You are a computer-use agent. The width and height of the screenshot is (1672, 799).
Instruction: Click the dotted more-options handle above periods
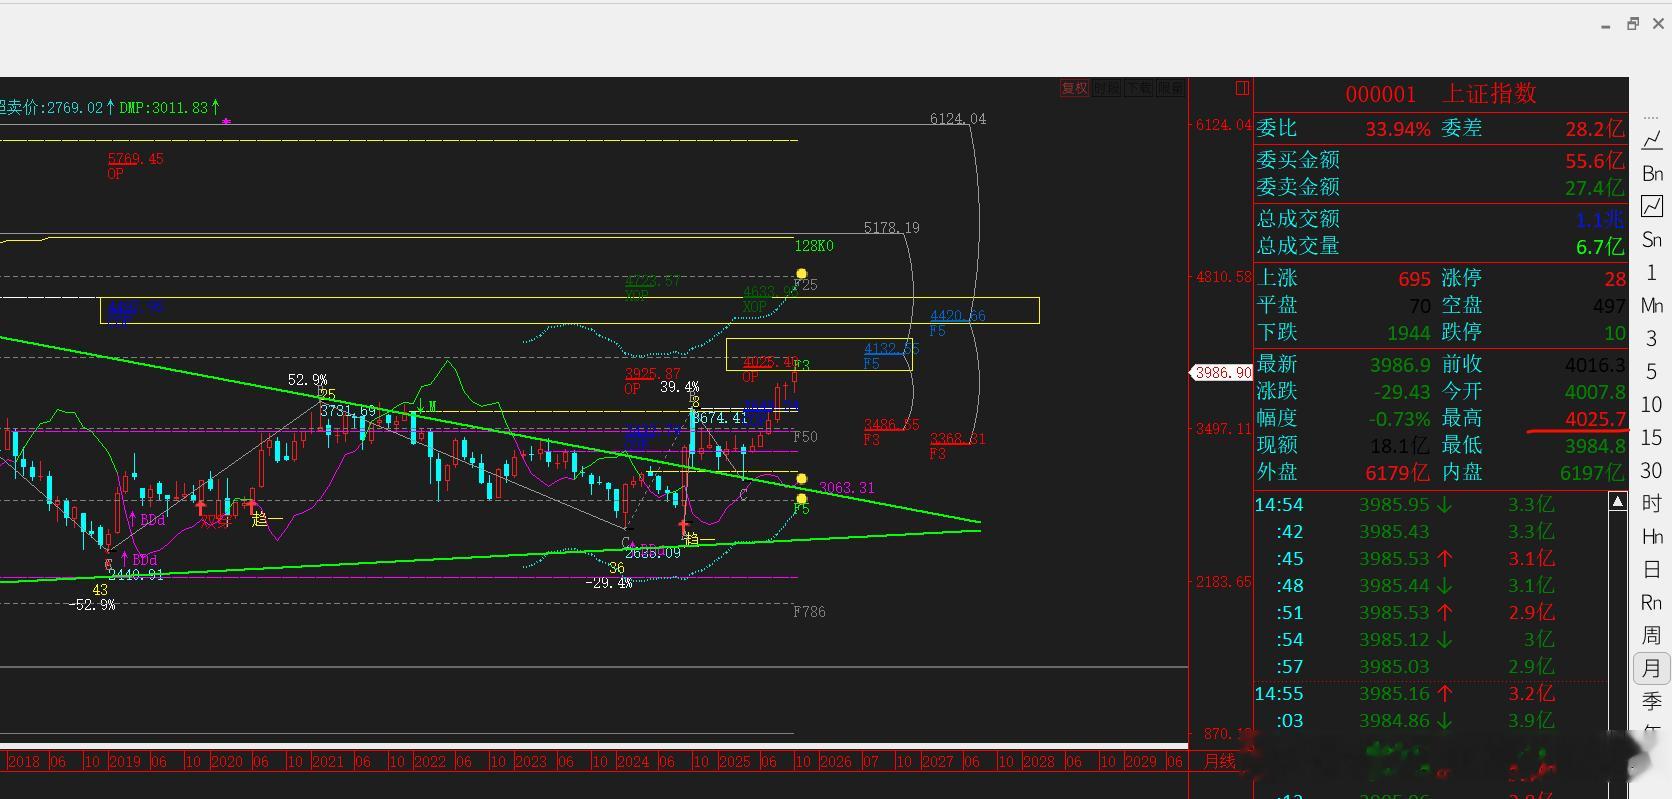pos(1652,116)
